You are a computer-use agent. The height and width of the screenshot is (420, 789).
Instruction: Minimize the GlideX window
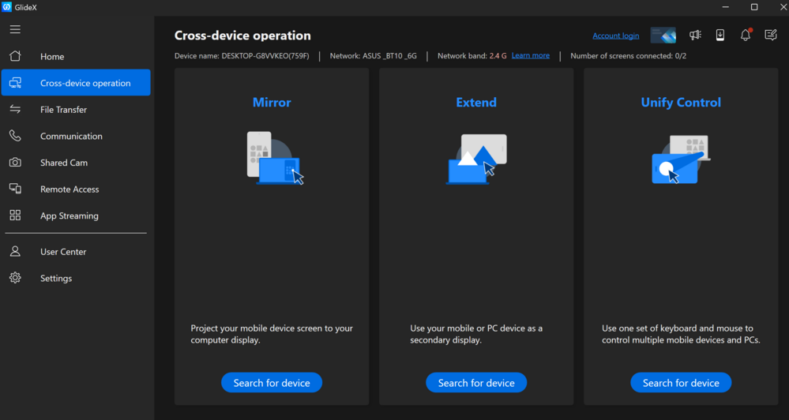pyautogui.click(x=725, y=7)
